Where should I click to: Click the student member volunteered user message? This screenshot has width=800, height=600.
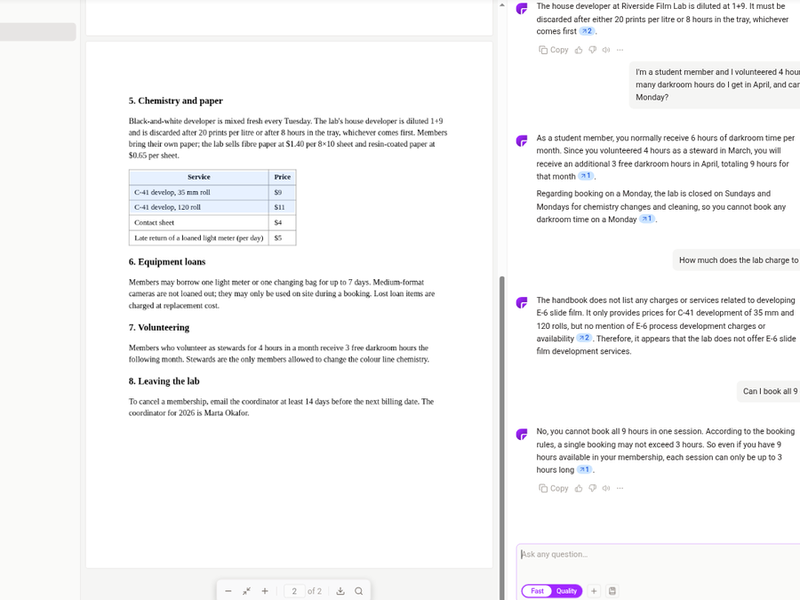(x=715, y=85)
